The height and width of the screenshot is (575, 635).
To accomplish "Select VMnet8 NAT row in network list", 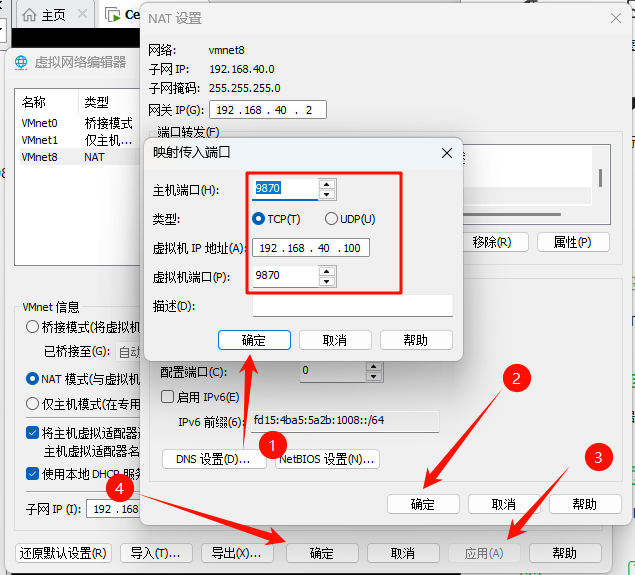I will click(79, 157).
